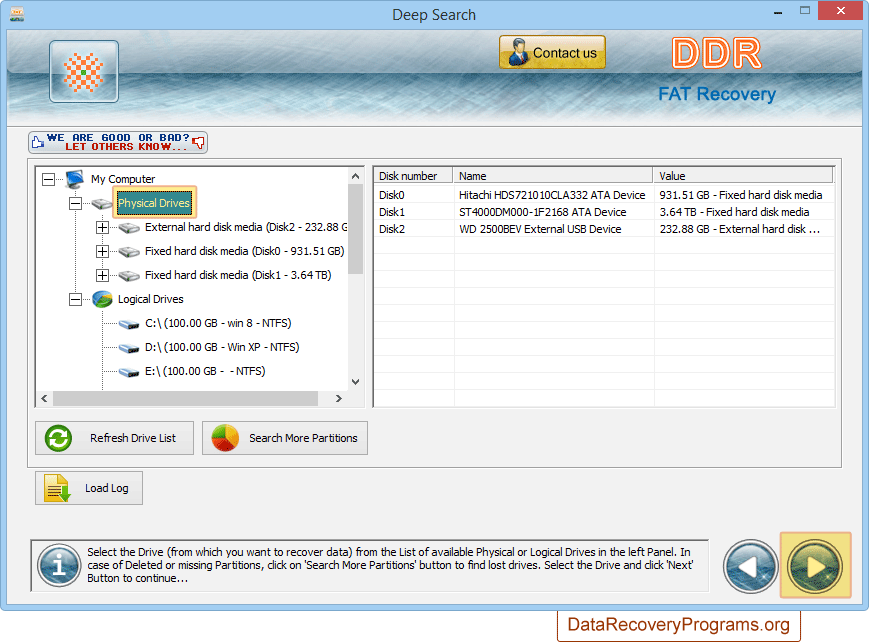The width and height of the screenshot is (869, 642).
Task: Click 'ST4000DM000-1F2168 ATA Device' cell
Action: (543, 212)
